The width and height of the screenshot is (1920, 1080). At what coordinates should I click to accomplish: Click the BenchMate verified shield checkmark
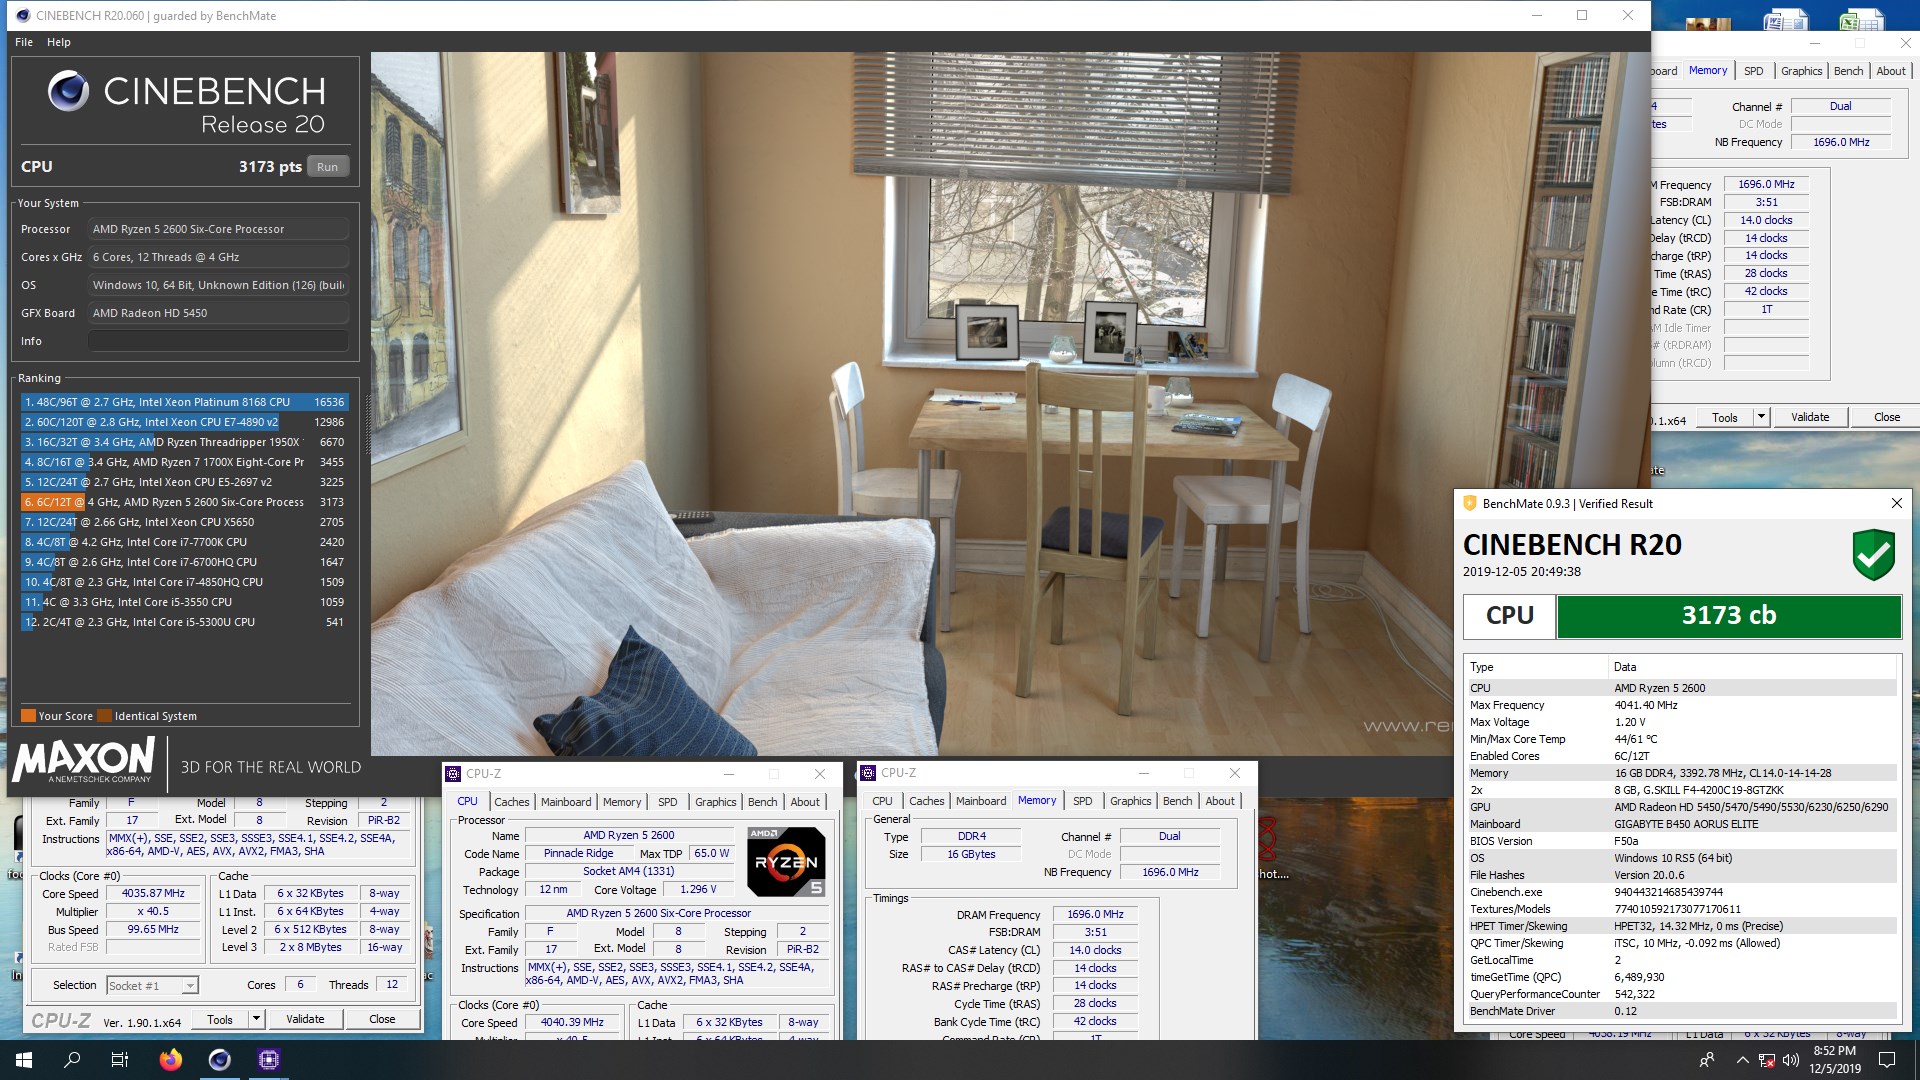click(1873, 555)
